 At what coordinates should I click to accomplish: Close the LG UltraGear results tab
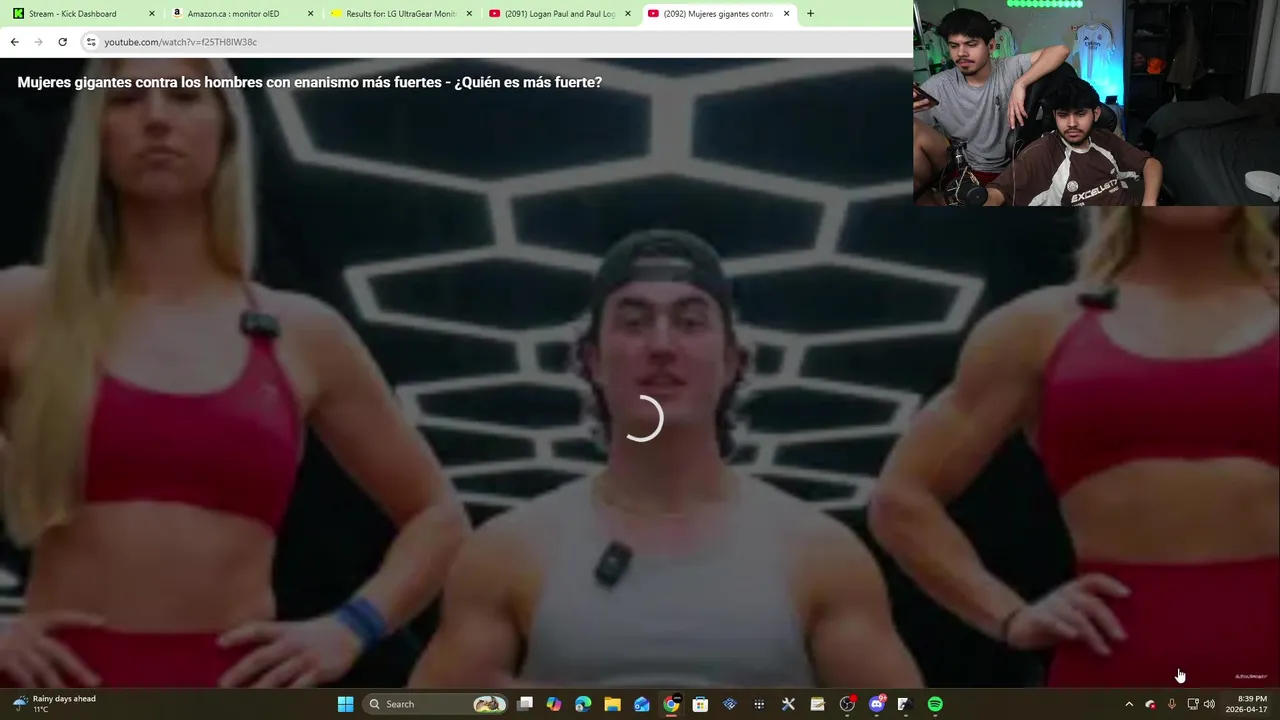click(469, 14)
